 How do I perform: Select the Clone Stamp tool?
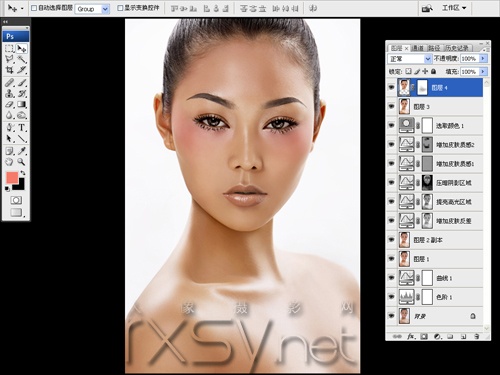10,93
